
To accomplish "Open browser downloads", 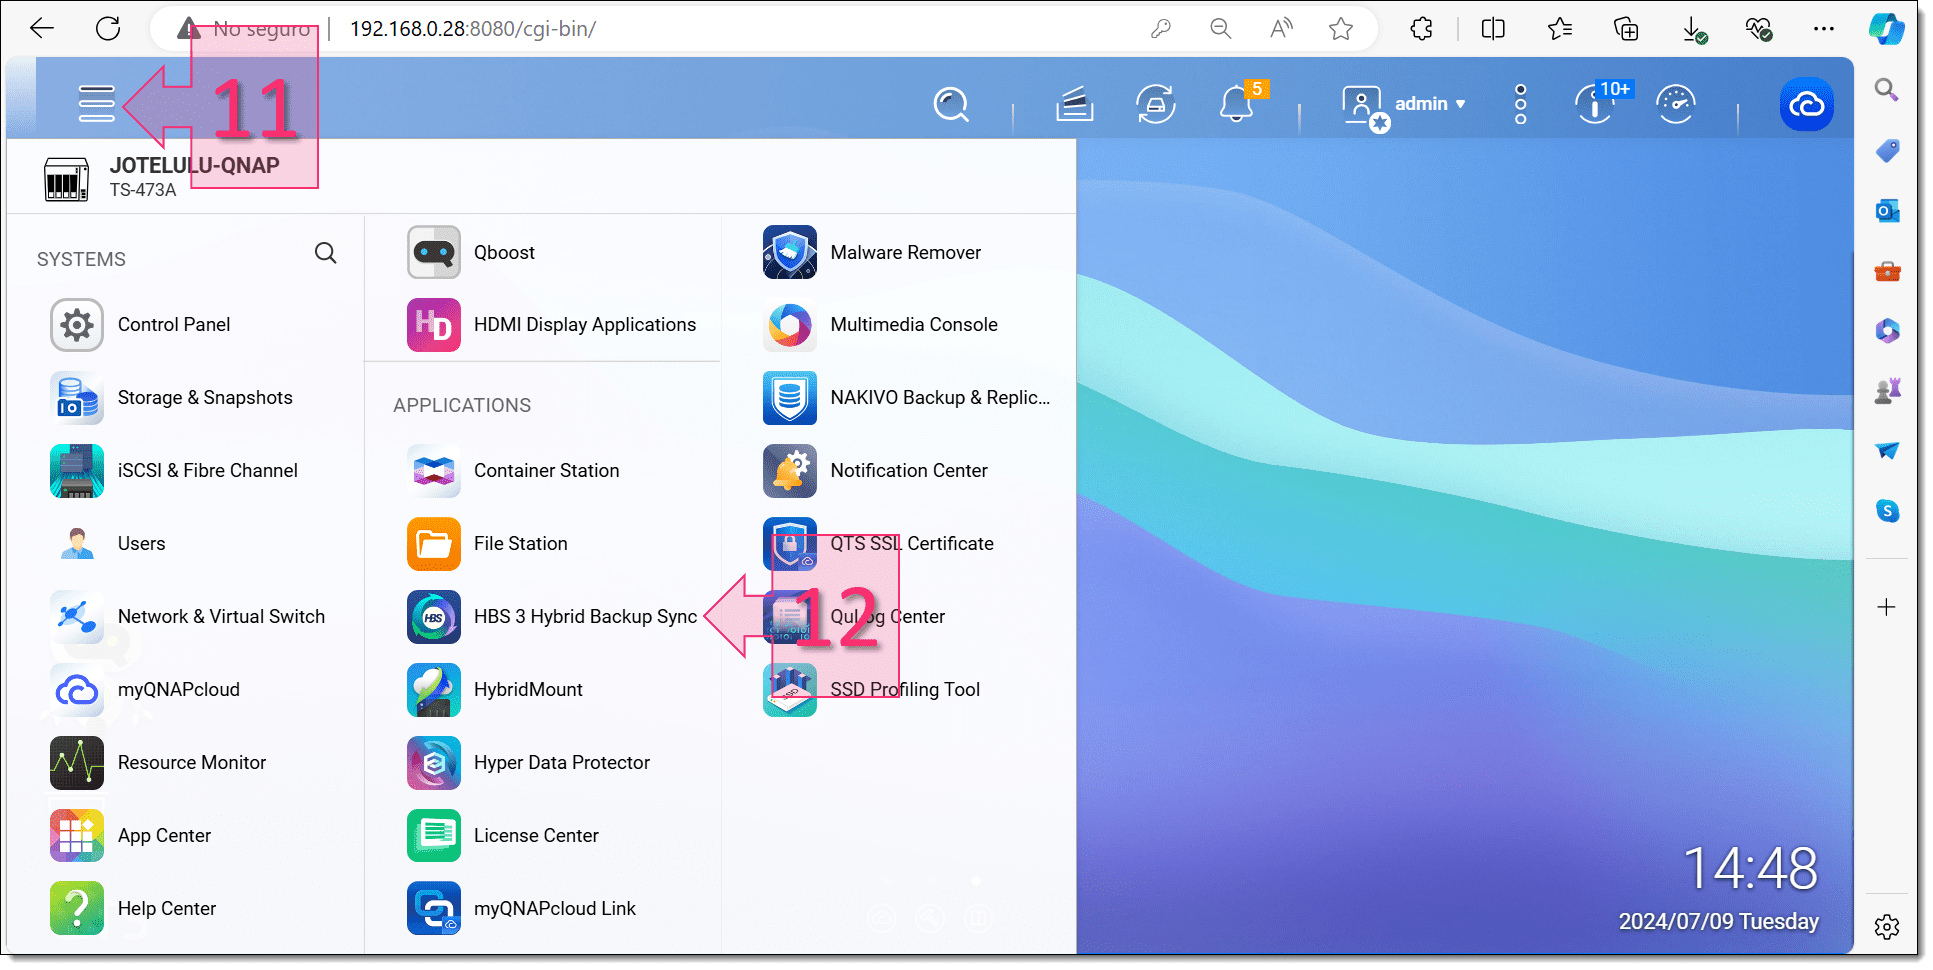I will pyautogui.click(x=1694, y=29).
